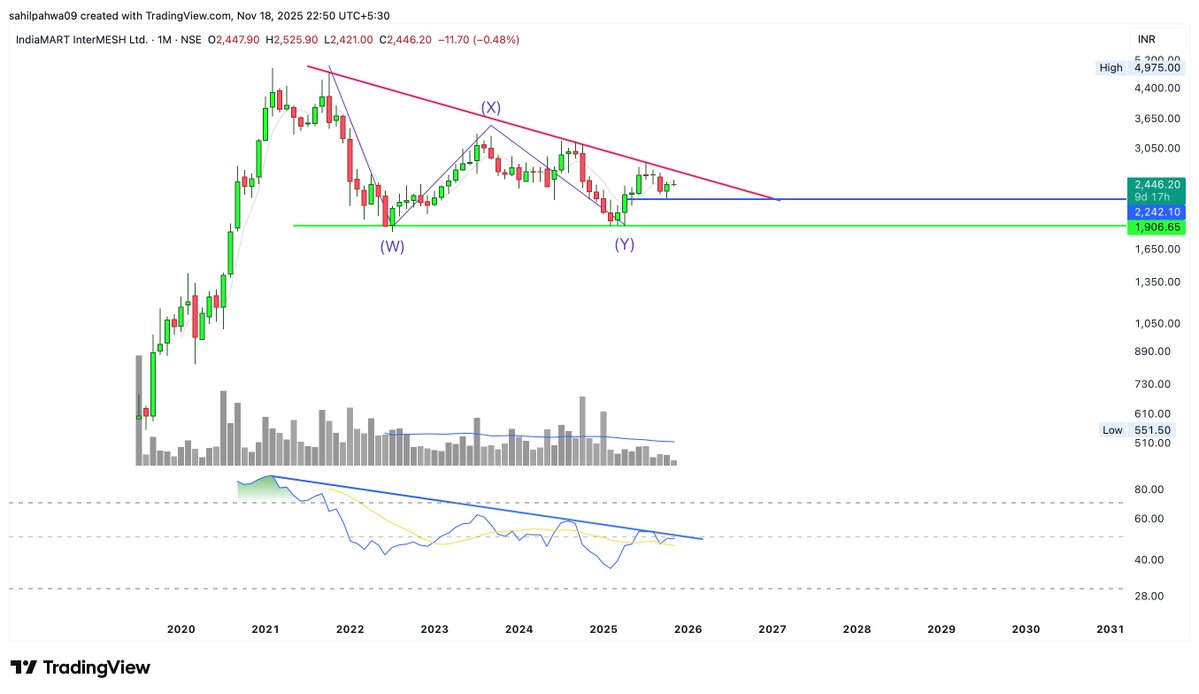Select the (Y) wave label on chart
This screenshot has width=1199, height=694.
coord(623,244)
